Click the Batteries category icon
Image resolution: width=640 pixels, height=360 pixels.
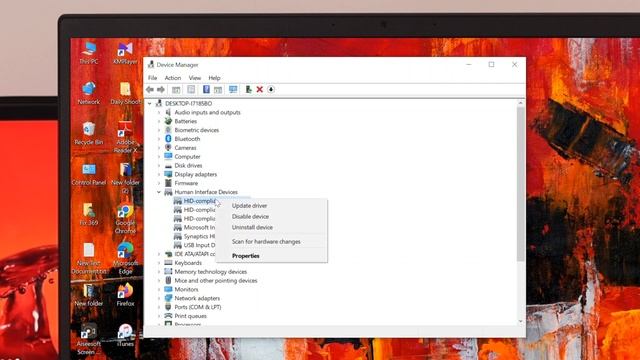(x=168, y=121)
